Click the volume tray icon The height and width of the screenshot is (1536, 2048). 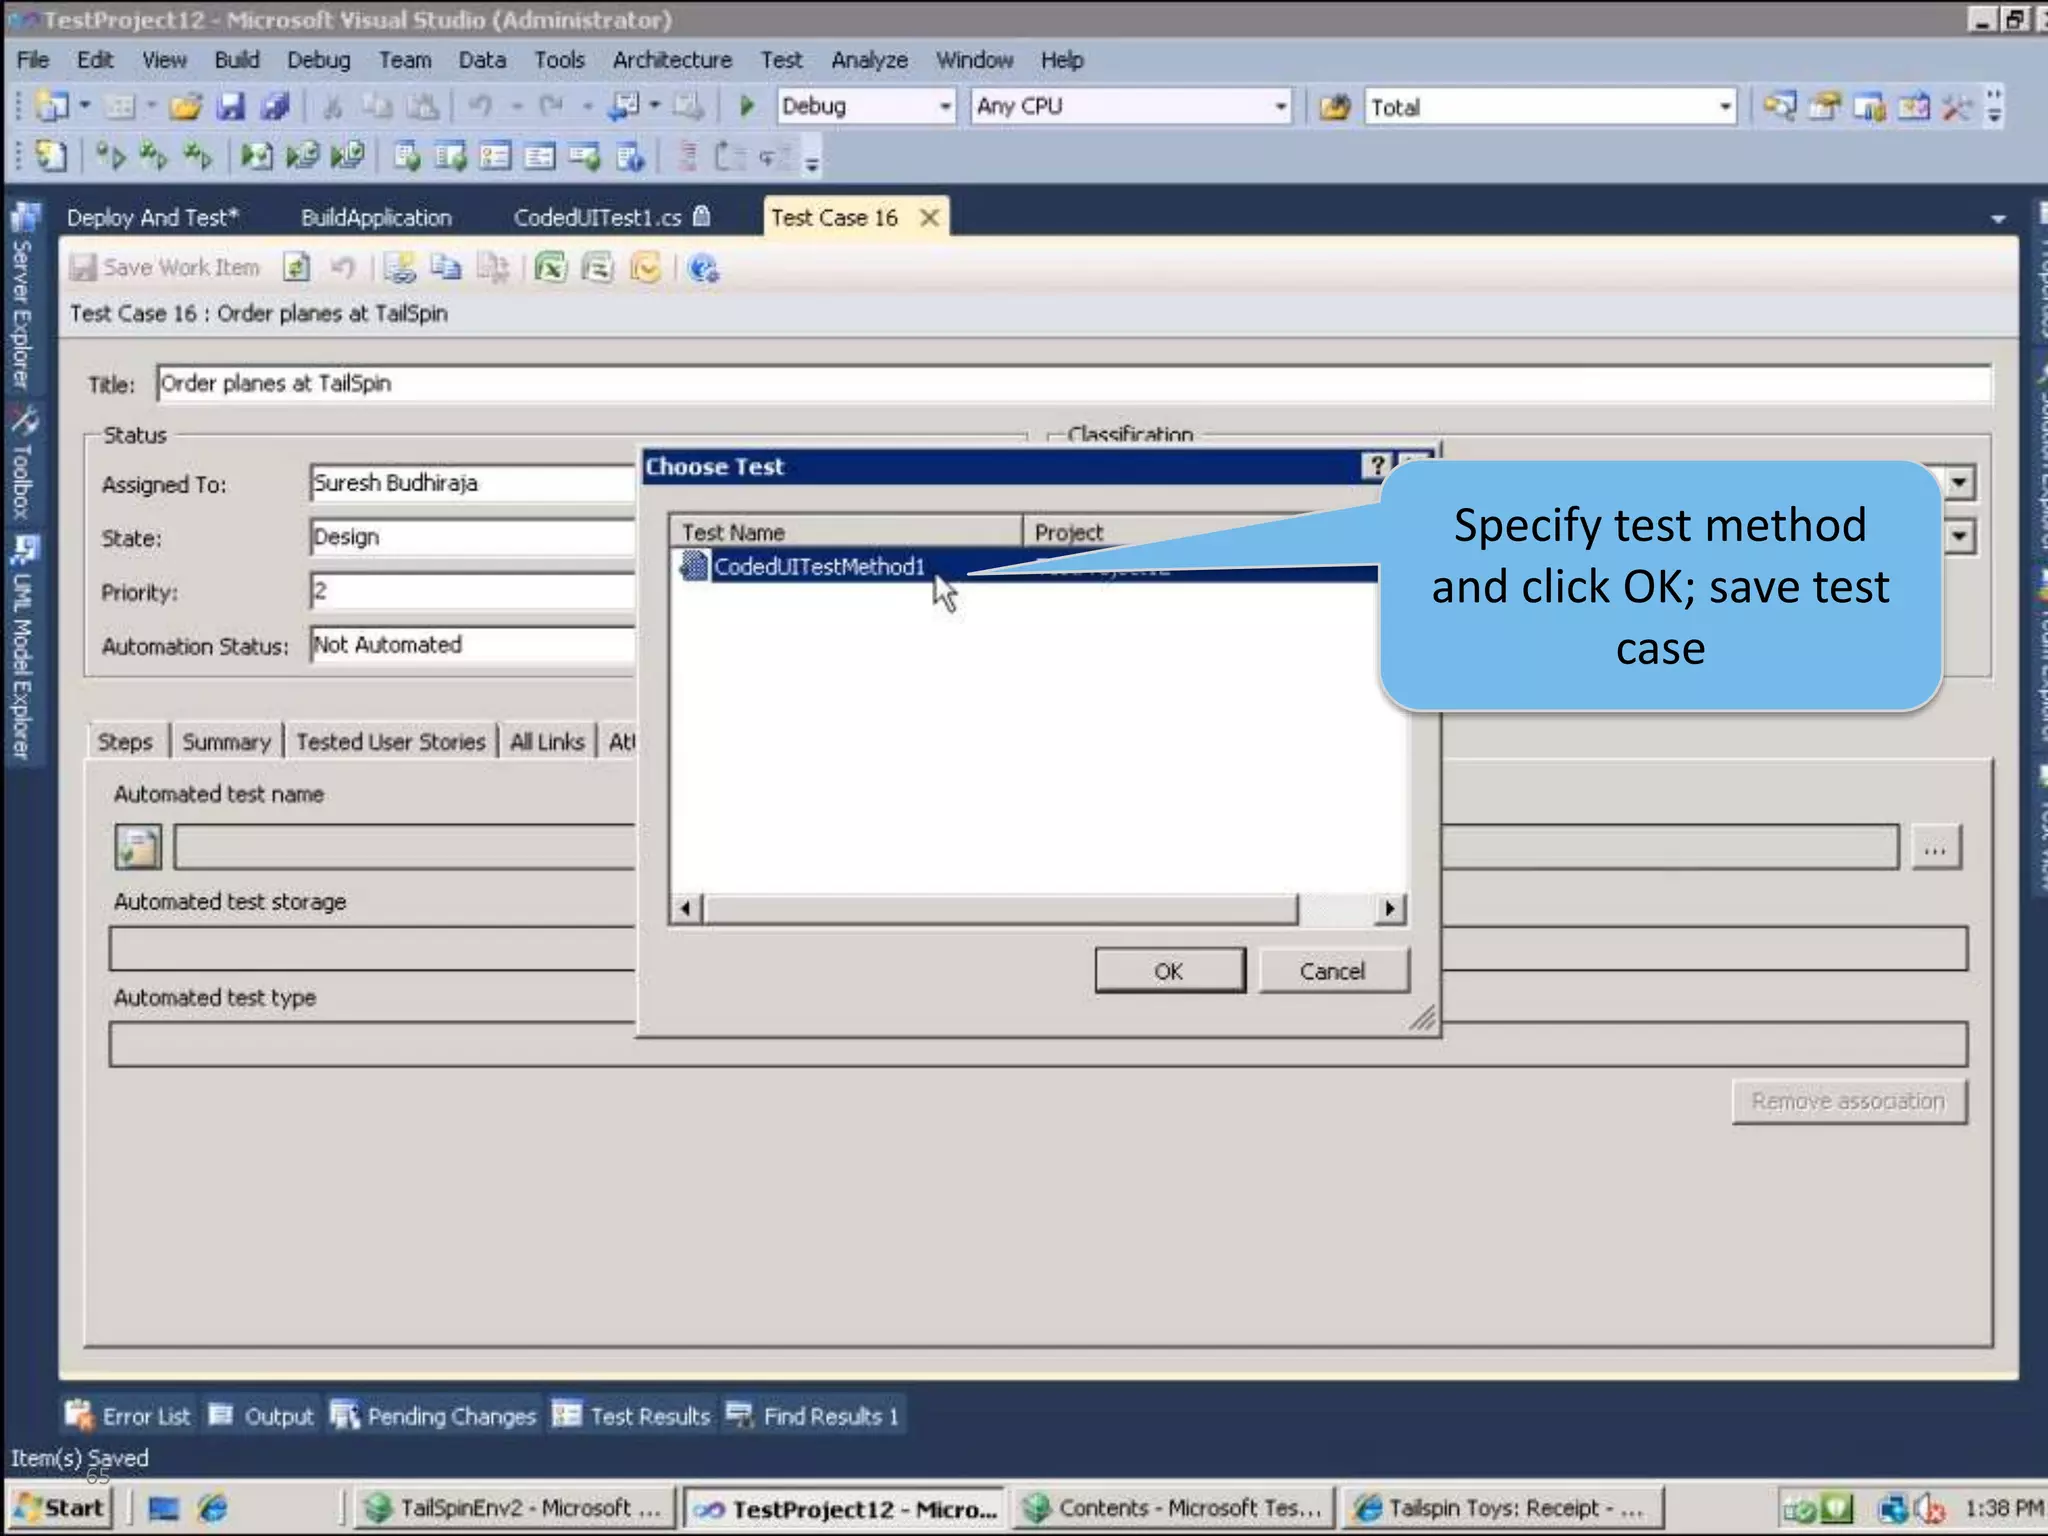(x=1931, y=1508)
